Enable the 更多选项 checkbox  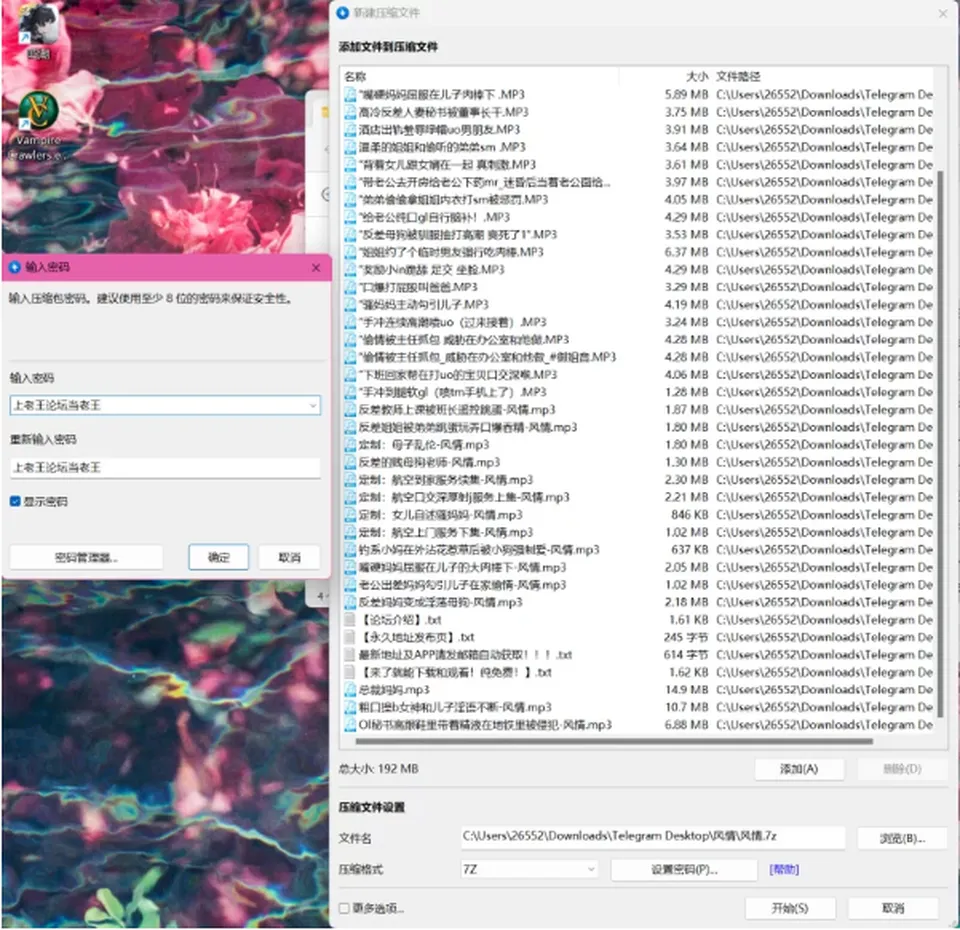coord(344,908)
